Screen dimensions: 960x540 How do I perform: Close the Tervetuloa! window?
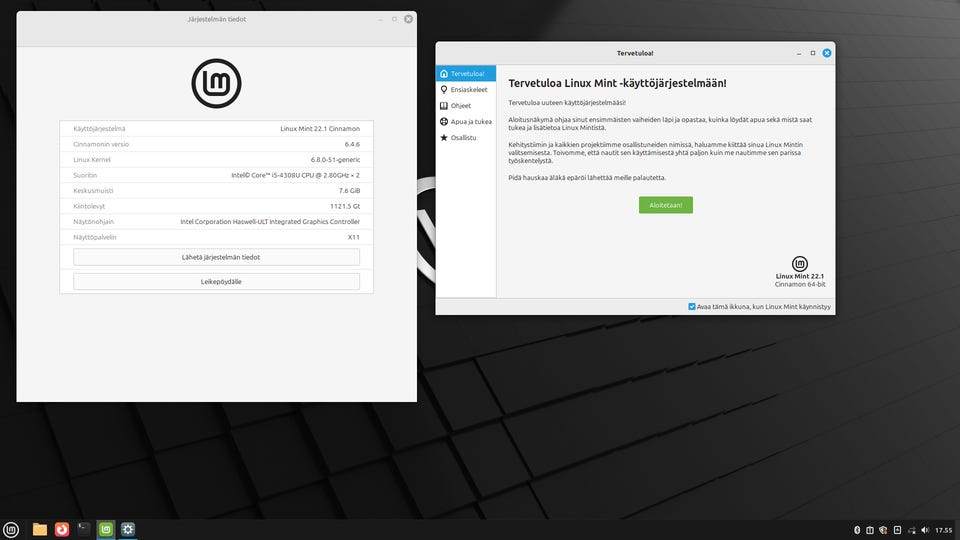[x=827, y=53]
